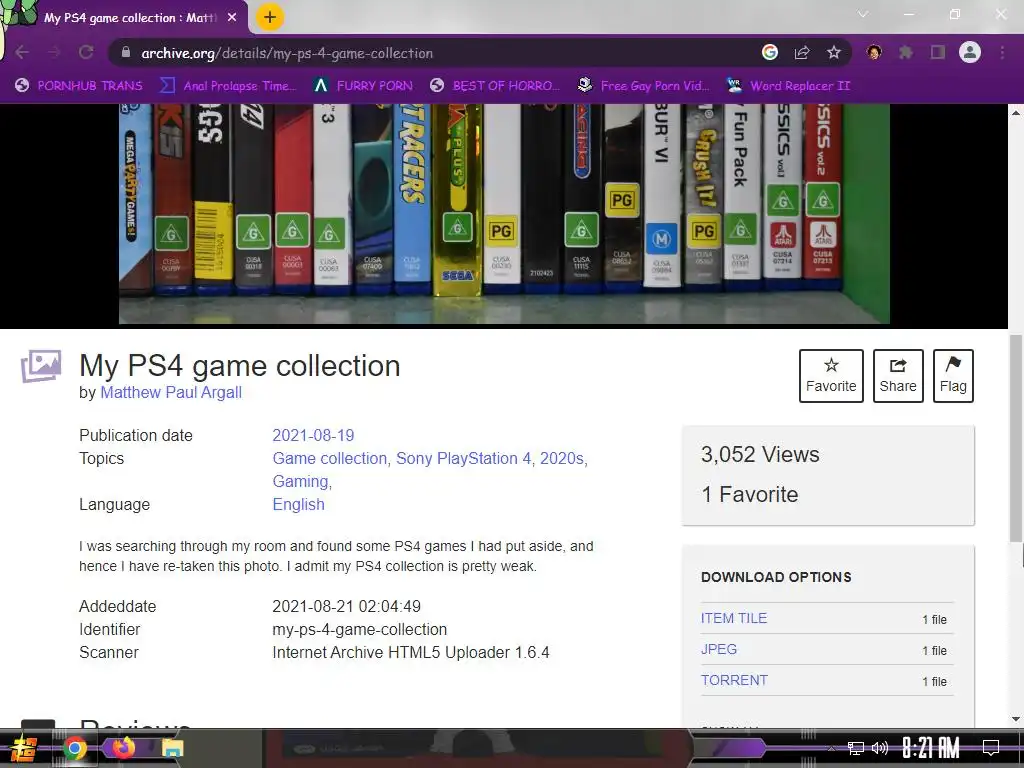Open the tab search chevron
Image resolution: width=1024 pixels, height=768 pixels.
tap(863, 14)
